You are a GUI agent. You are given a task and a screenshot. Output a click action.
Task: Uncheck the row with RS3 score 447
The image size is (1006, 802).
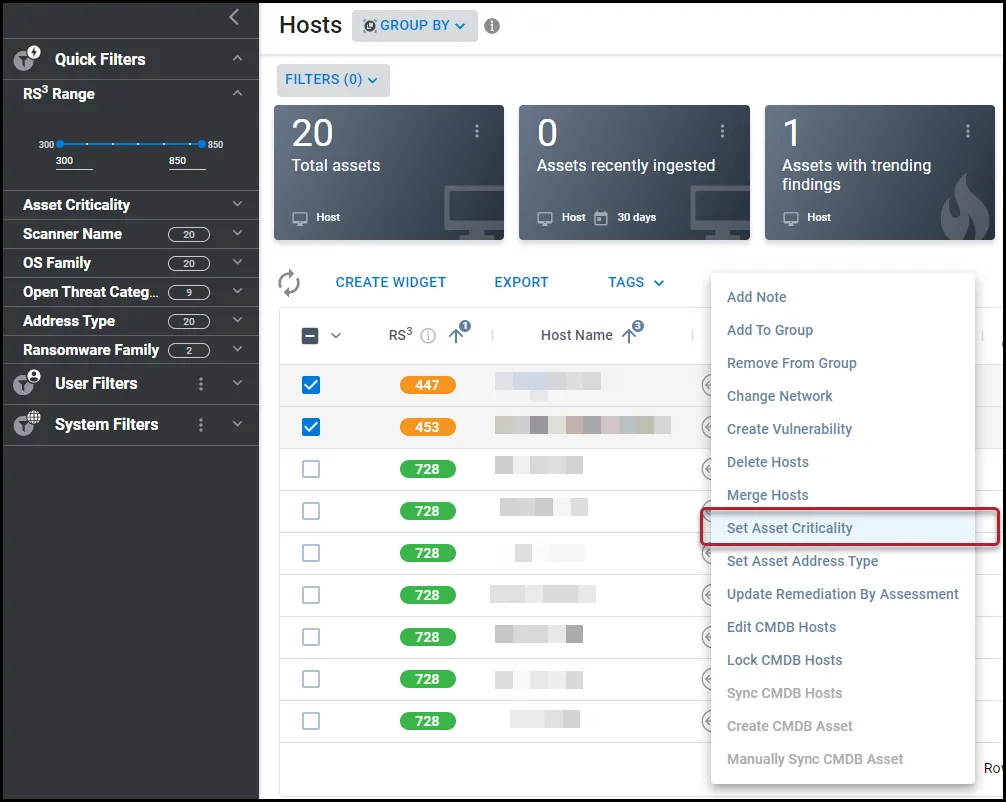pos(311,385)
